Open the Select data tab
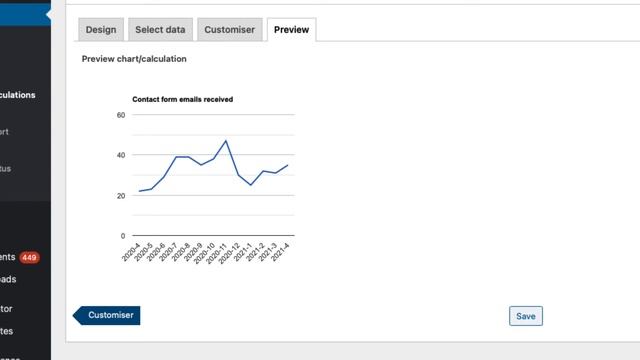The width and height of the screenshot is (640, 360). click(x=160, y=29)
